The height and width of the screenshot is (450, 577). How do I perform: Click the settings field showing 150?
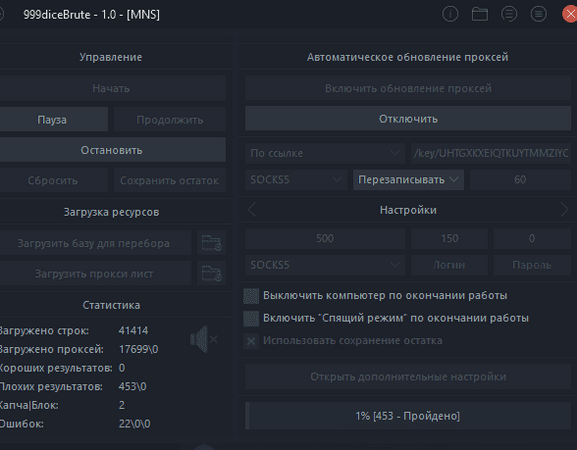click(x=450, y=238)
